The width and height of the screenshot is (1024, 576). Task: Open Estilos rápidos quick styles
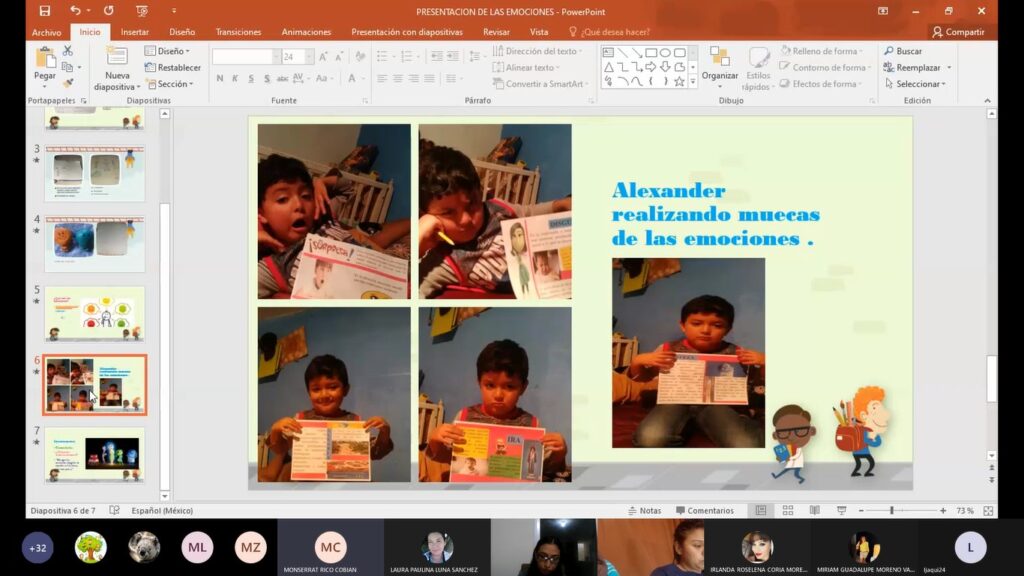758,69
